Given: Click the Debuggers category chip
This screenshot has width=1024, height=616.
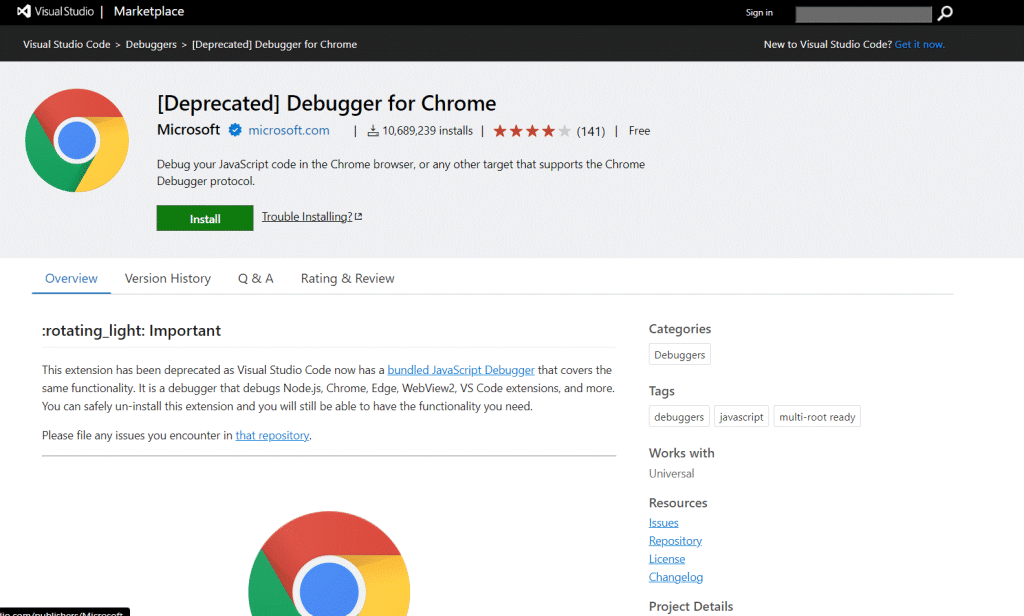Looking at the screenshot, I should (x=680, y=354).
